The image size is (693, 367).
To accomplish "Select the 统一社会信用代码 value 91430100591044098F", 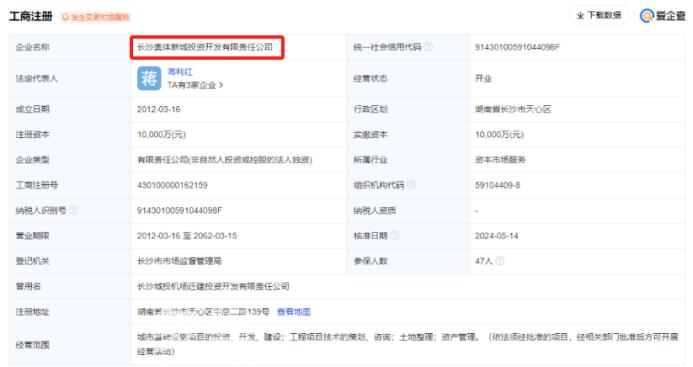I will click(517, 47).
